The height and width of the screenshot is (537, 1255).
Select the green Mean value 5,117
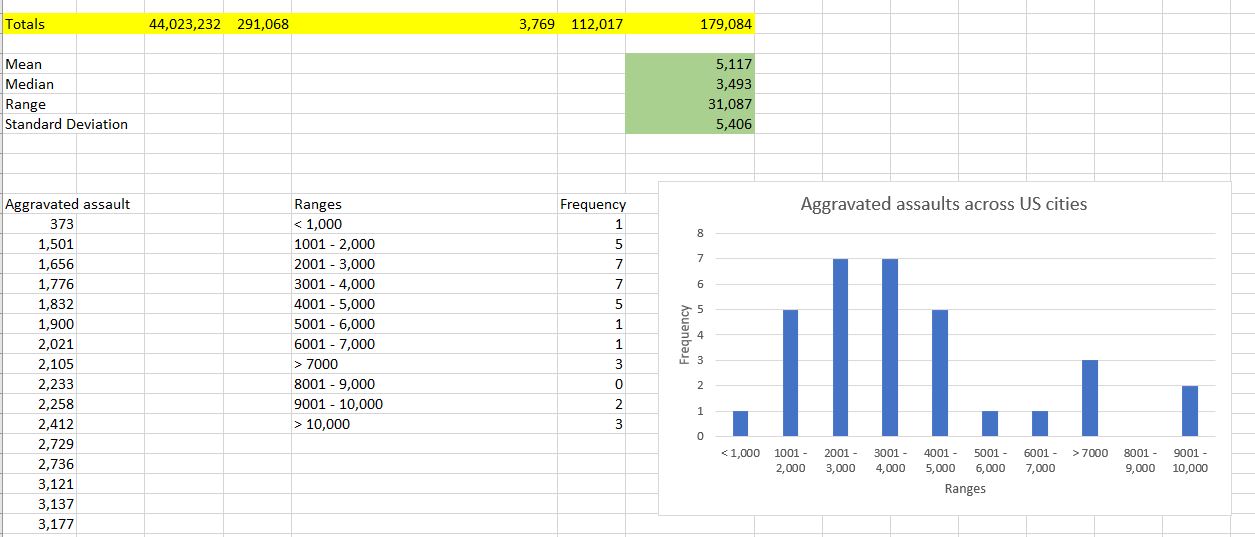[x=690, y=64]
